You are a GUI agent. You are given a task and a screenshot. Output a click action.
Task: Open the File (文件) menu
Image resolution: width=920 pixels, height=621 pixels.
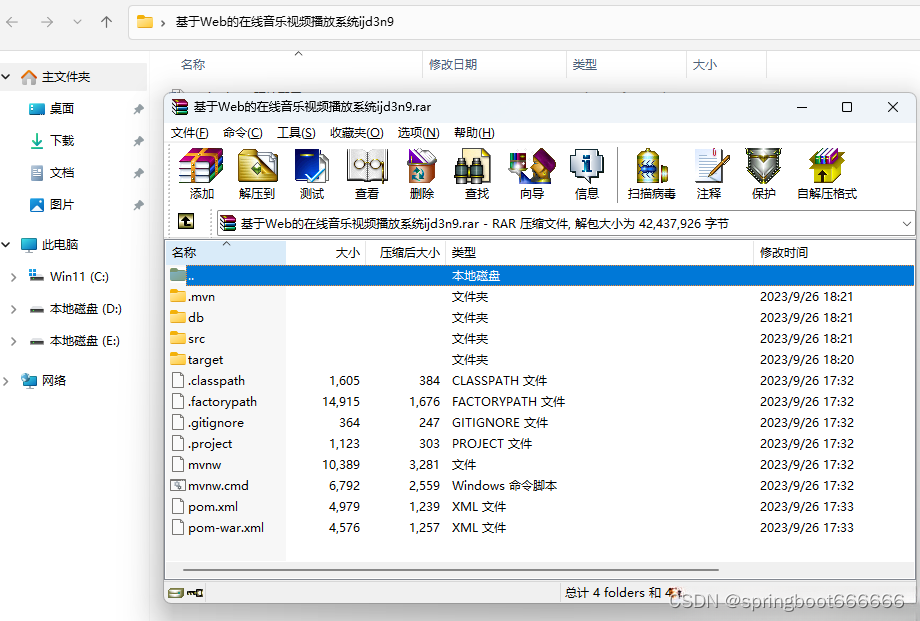[190, 133]
